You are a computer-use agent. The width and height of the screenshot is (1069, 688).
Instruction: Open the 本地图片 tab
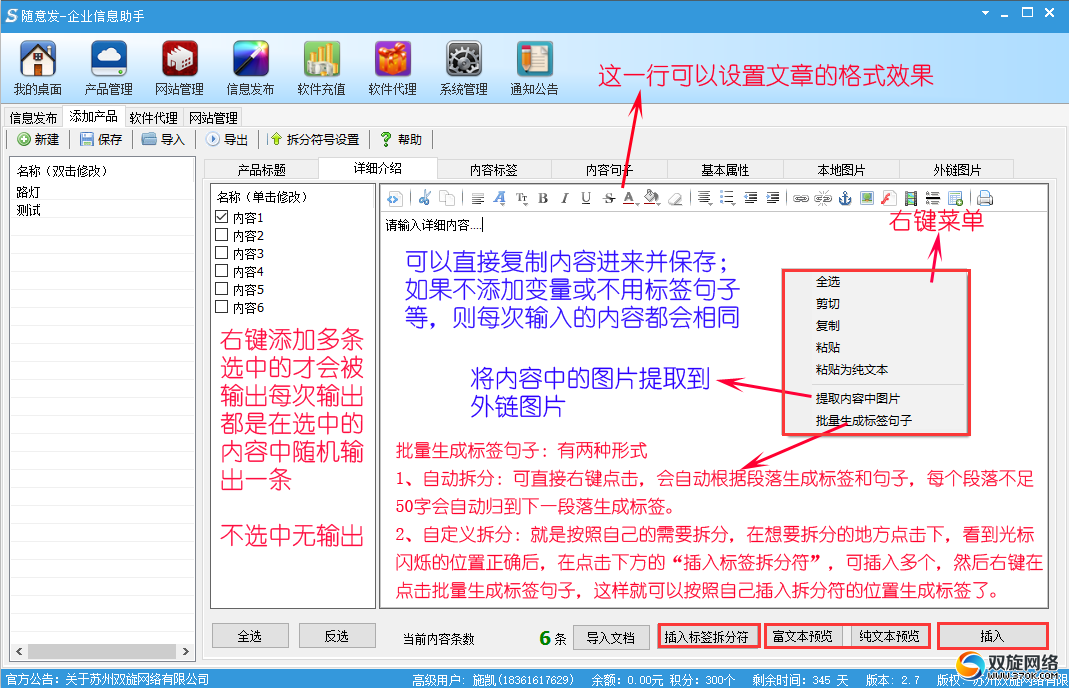pos(841,170)
